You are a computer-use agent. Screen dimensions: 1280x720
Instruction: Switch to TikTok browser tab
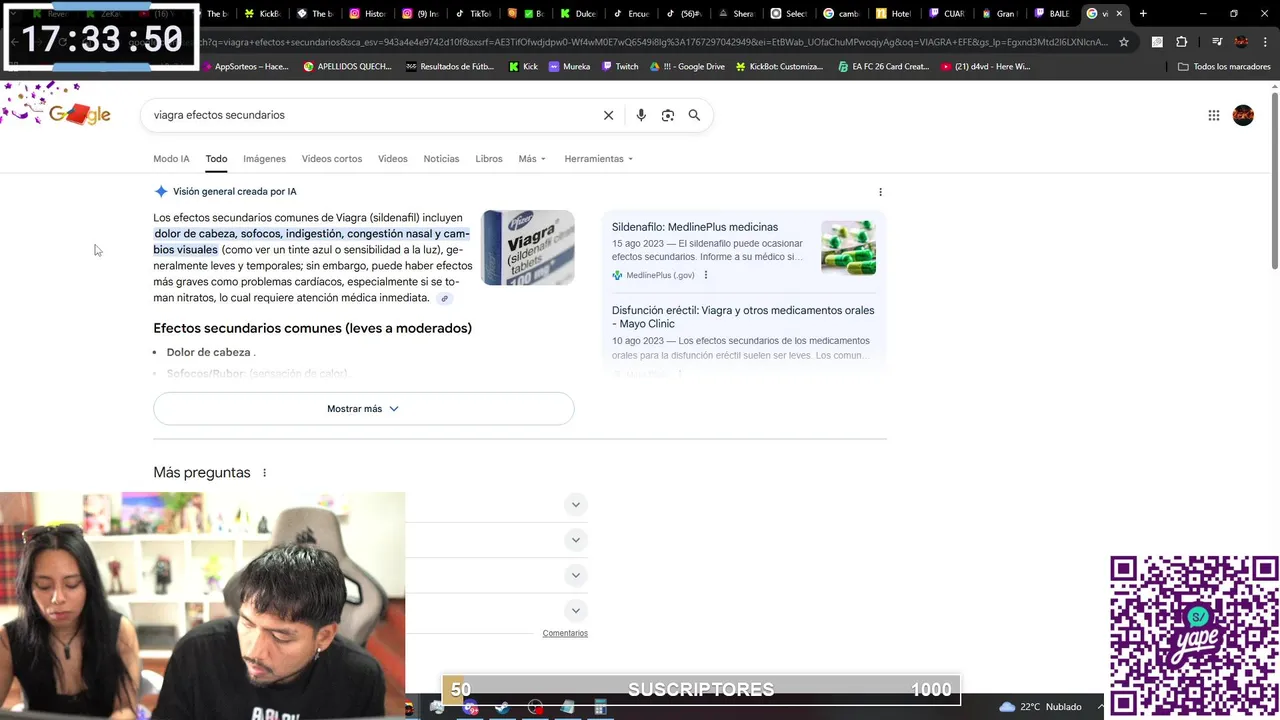click(473, 14)
